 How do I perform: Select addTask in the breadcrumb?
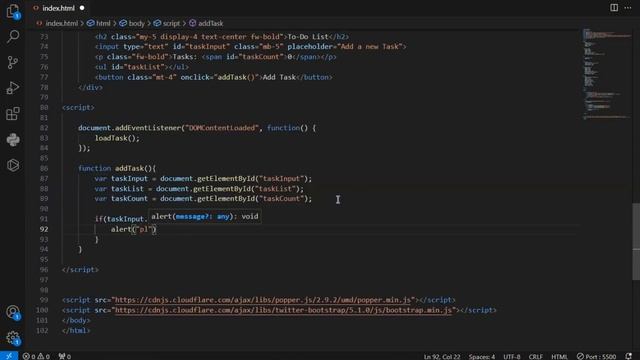pyautogui.click(x=206, y=23)
